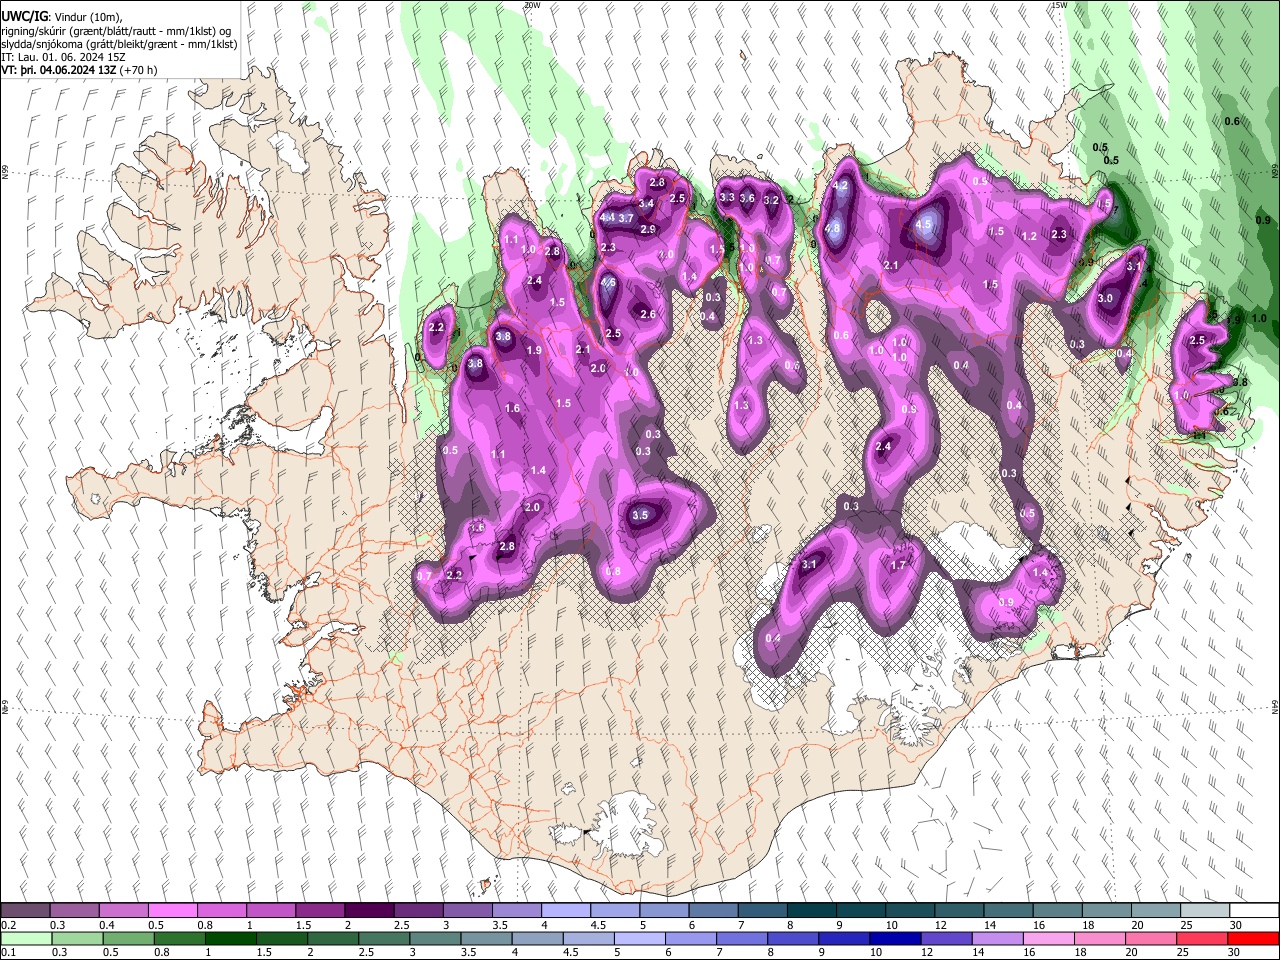Screen dimensions: 1280x960
Task: Select lower legend swatch from 4 to 4.5
Action: coord(540,939)
